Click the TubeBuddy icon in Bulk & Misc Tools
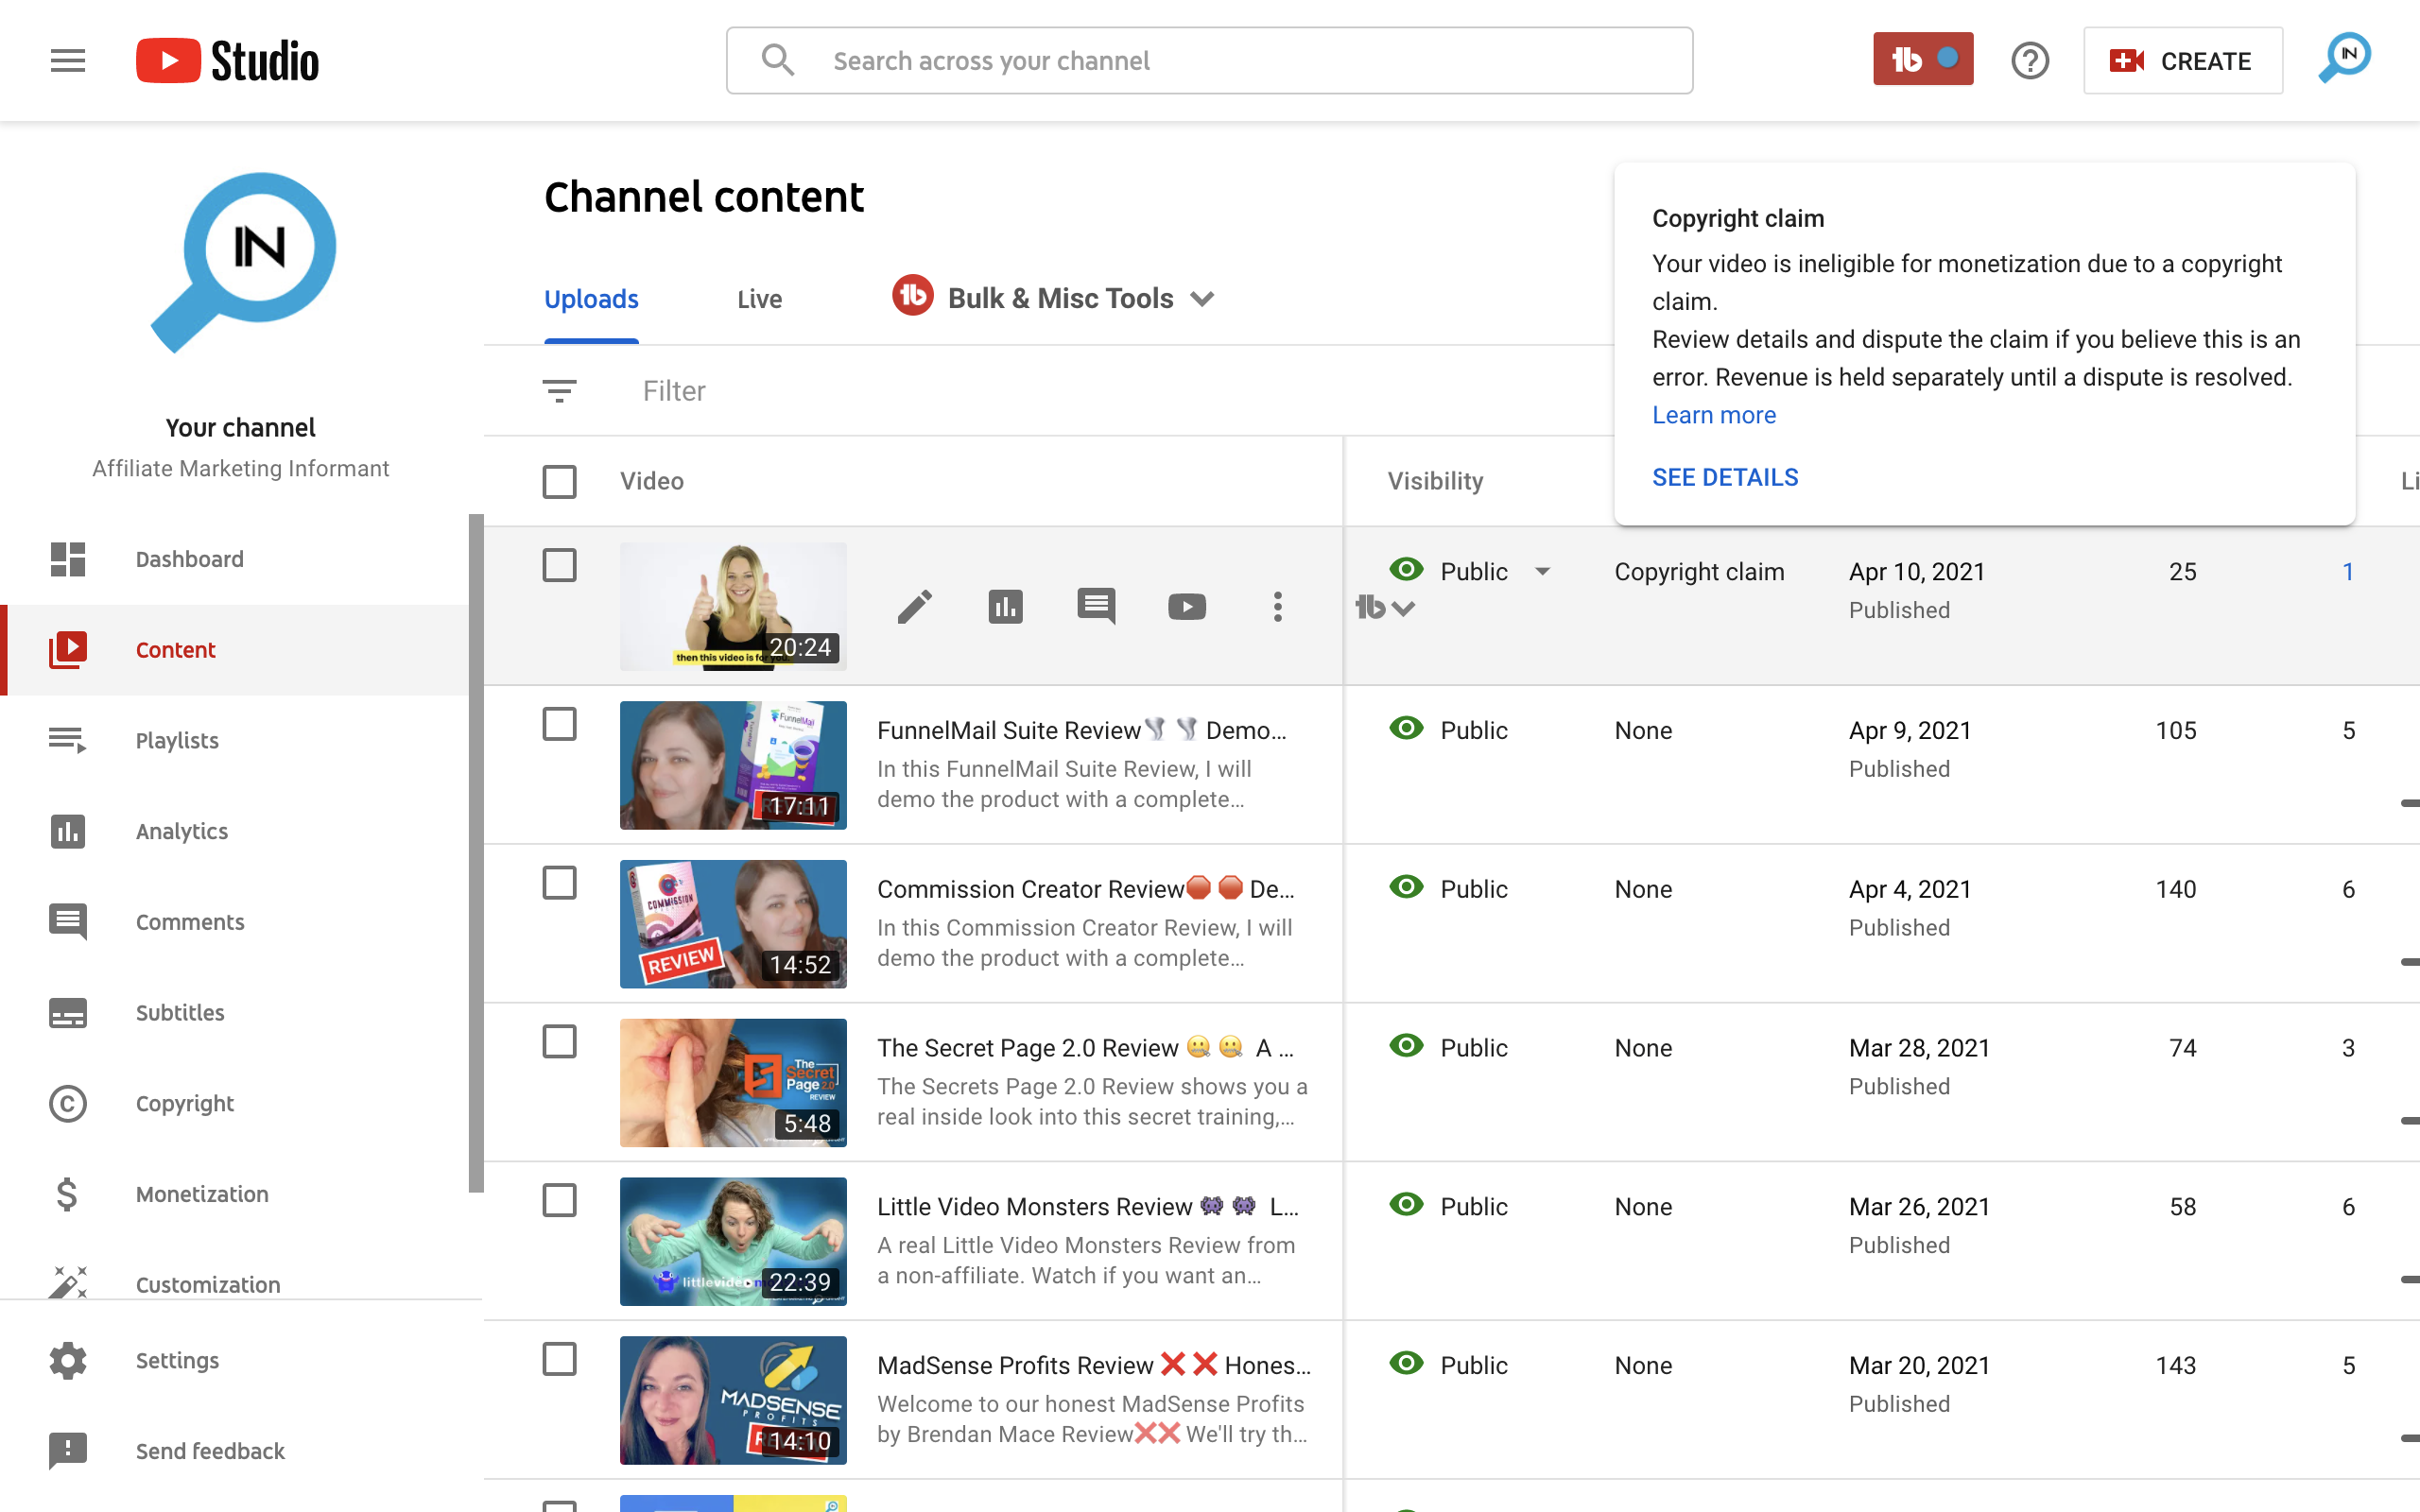The width and height of the screenshot is (2420, 1512). [912, 296]
